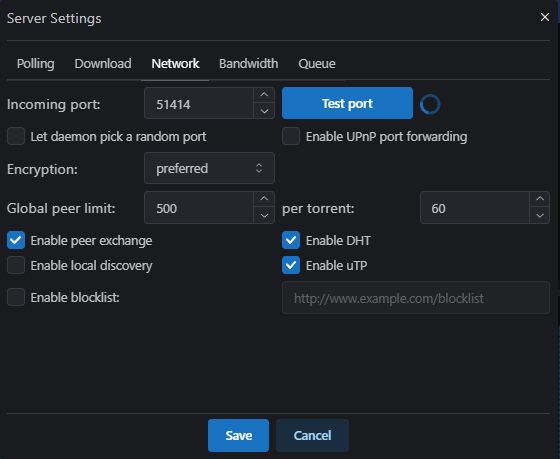Save the server settings
Image resolution: width=560 pixels, height=459 pixels.
239,435
